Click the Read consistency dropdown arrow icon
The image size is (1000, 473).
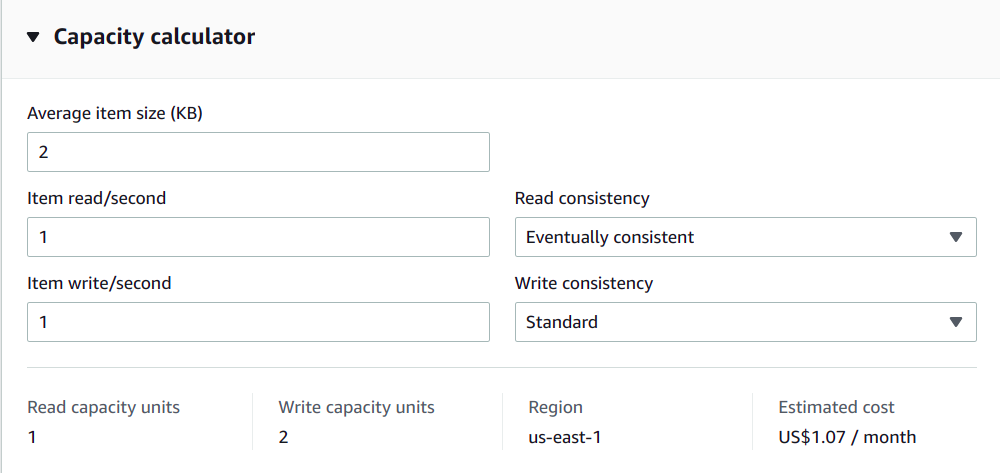coord(955,237)
